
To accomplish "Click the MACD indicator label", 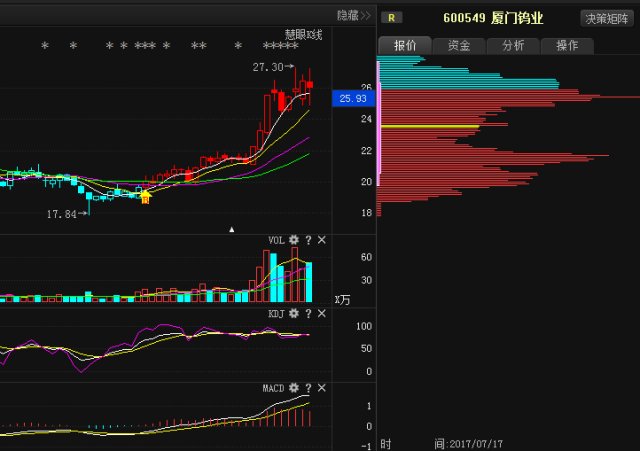I will pyautogui.click(x=273, y=388).
